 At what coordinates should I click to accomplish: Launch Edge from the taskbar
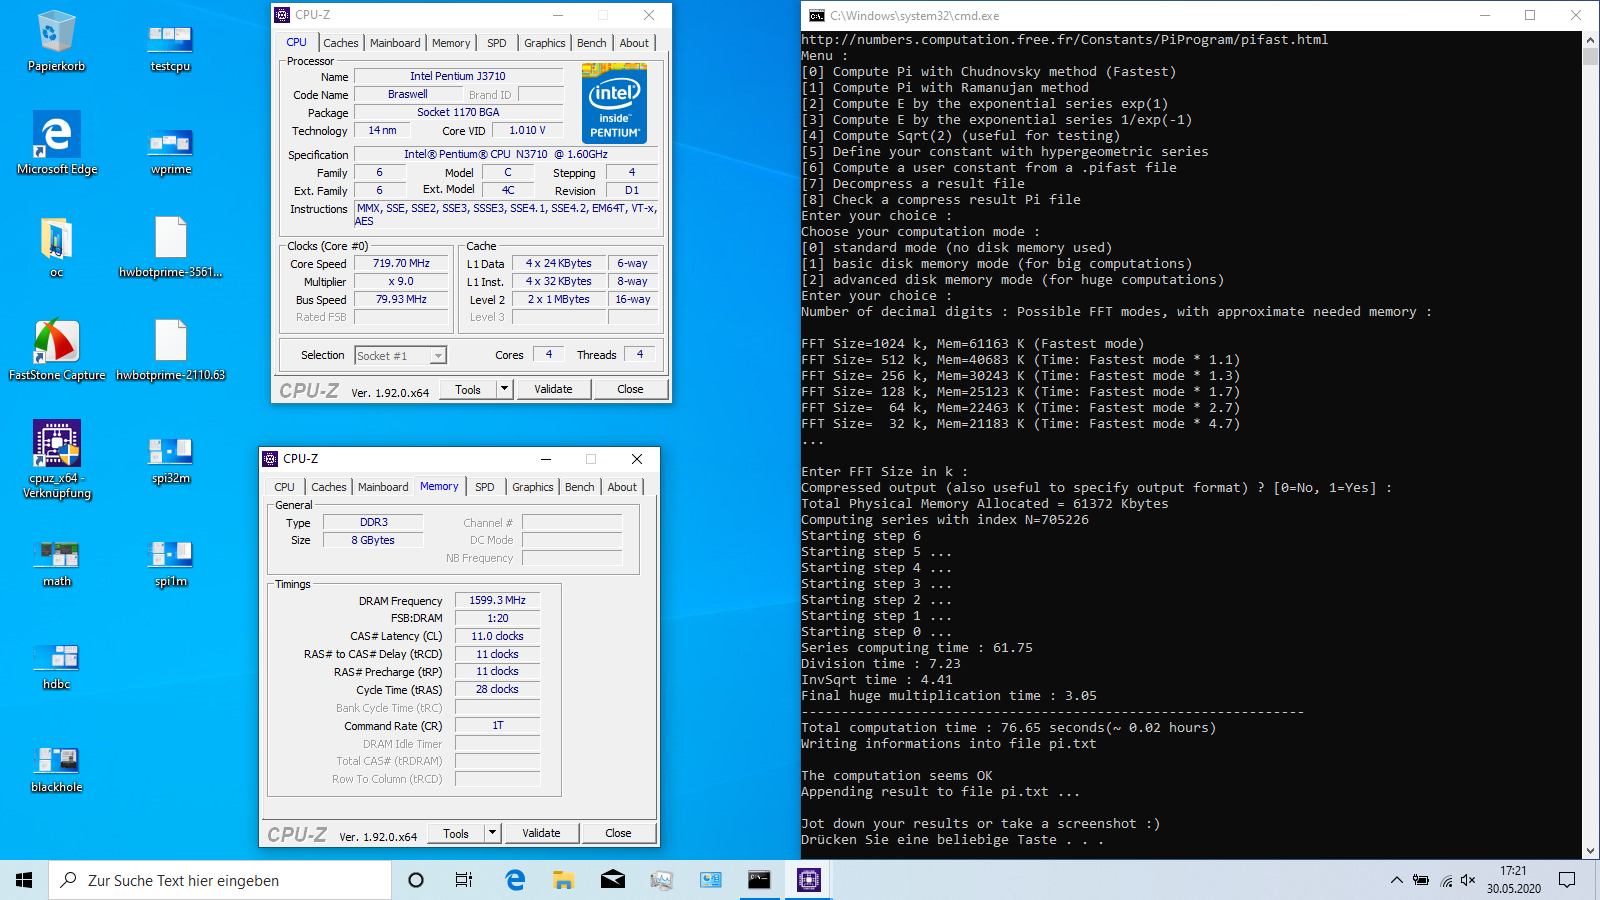[515, 880]
